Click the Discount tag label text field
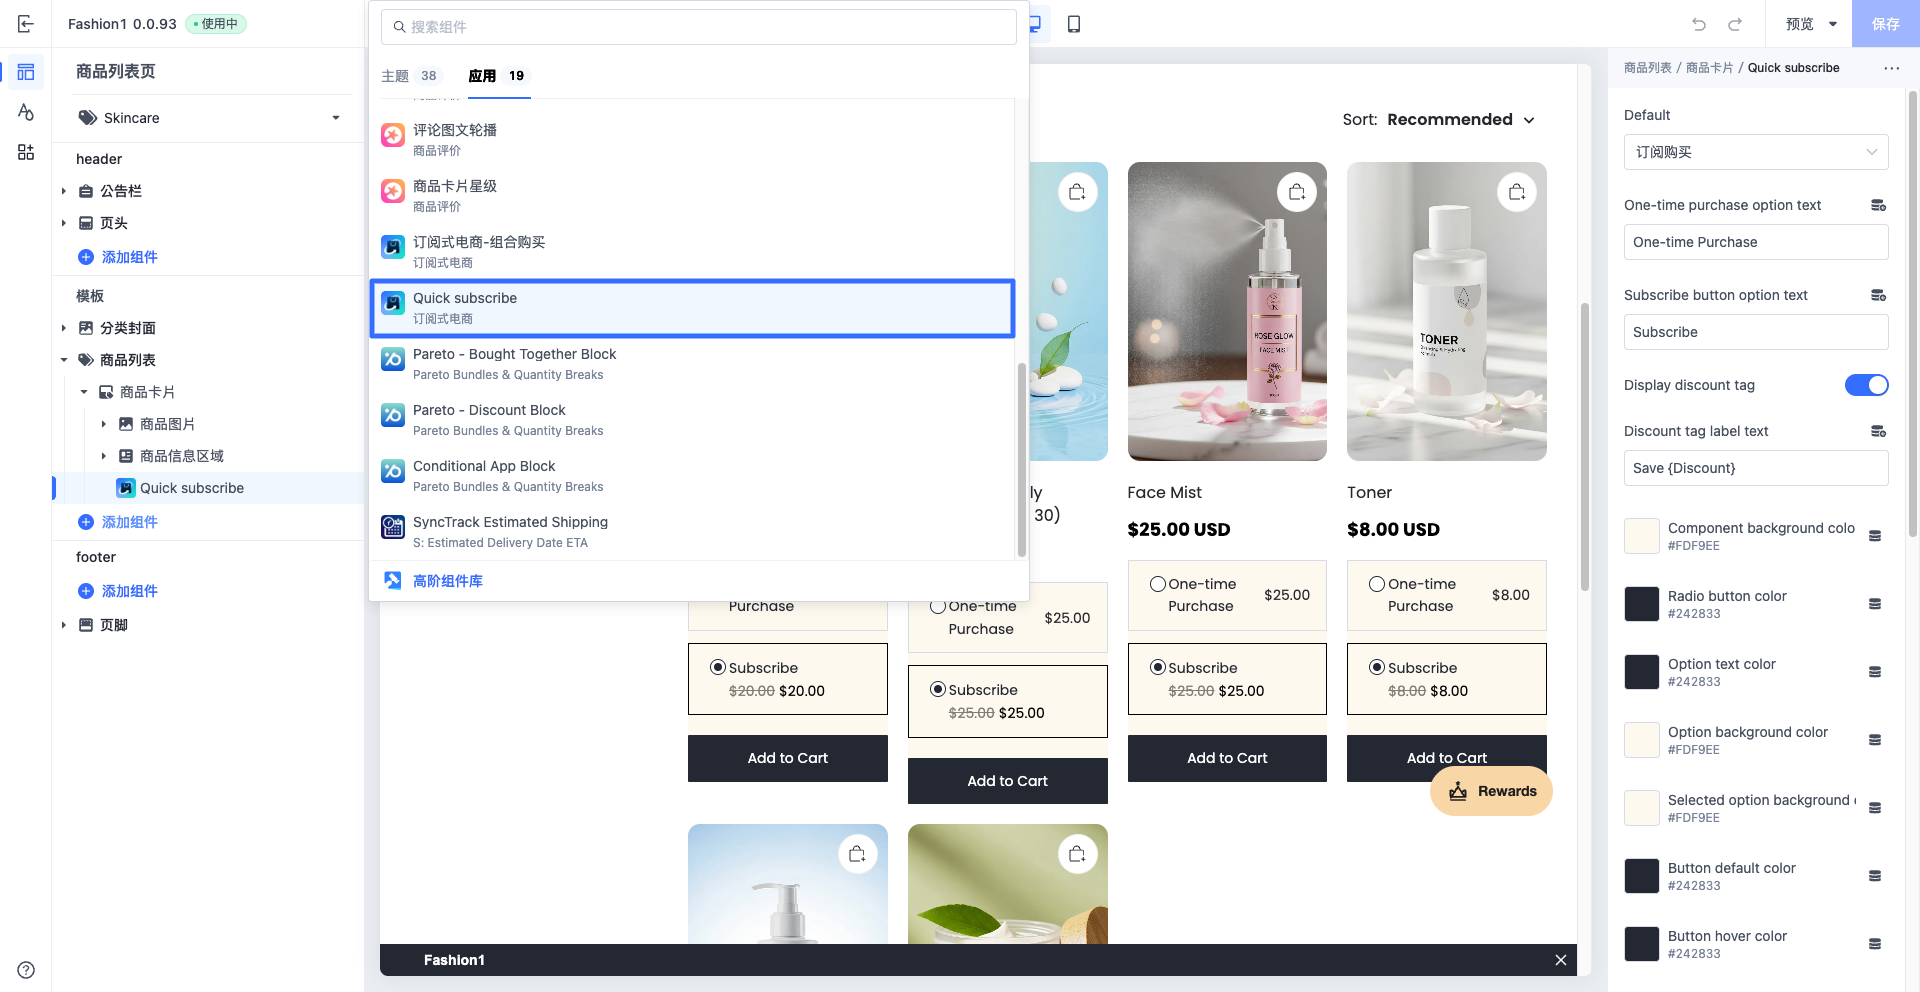 point(1756,468)
